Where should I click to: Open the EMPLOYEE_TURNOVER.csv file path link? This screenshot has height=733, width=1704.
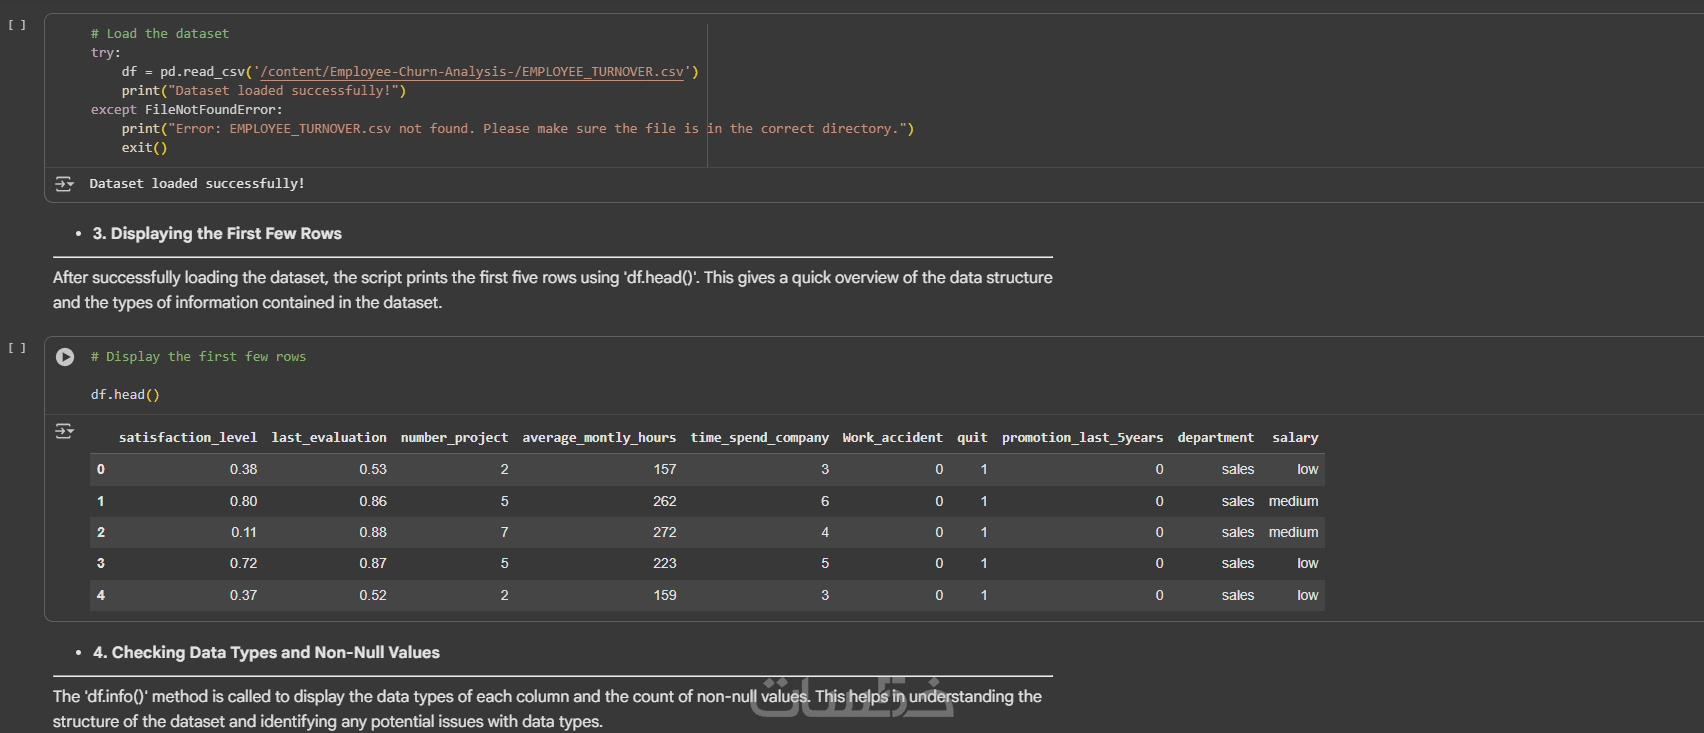[472, 72]
